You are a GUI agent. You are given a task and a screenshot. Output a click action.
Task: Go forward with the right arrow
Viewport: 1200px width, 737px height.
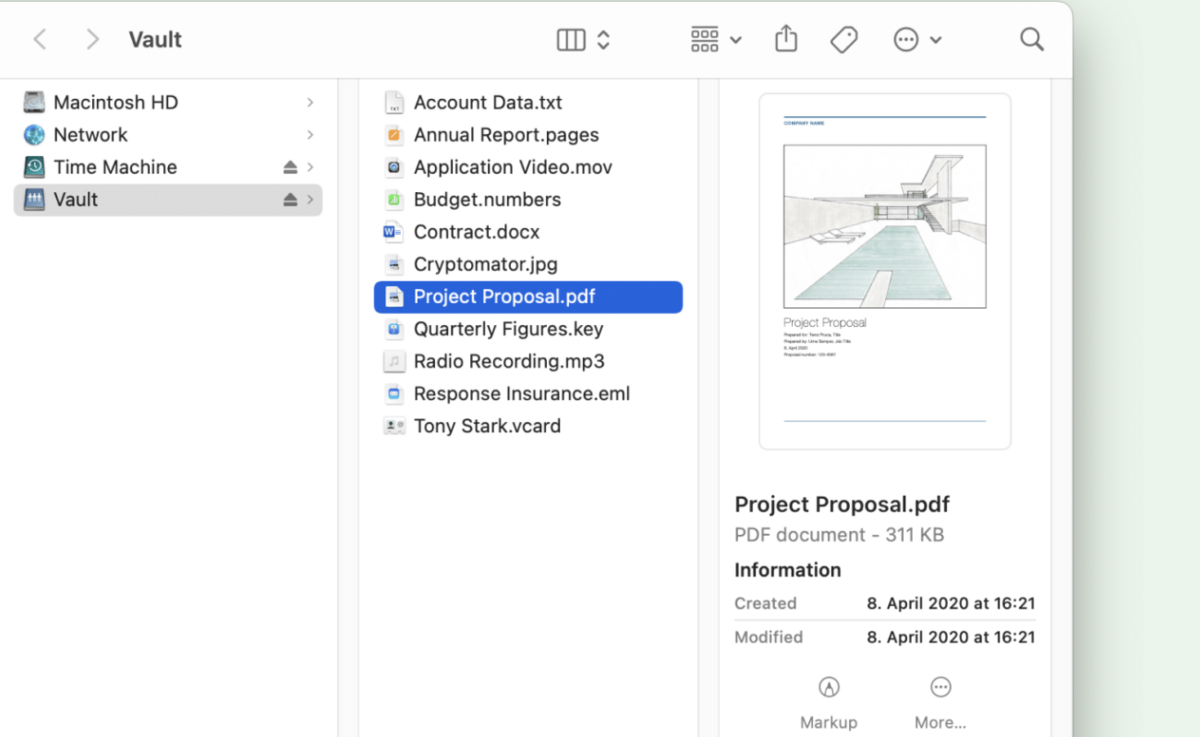92,40
